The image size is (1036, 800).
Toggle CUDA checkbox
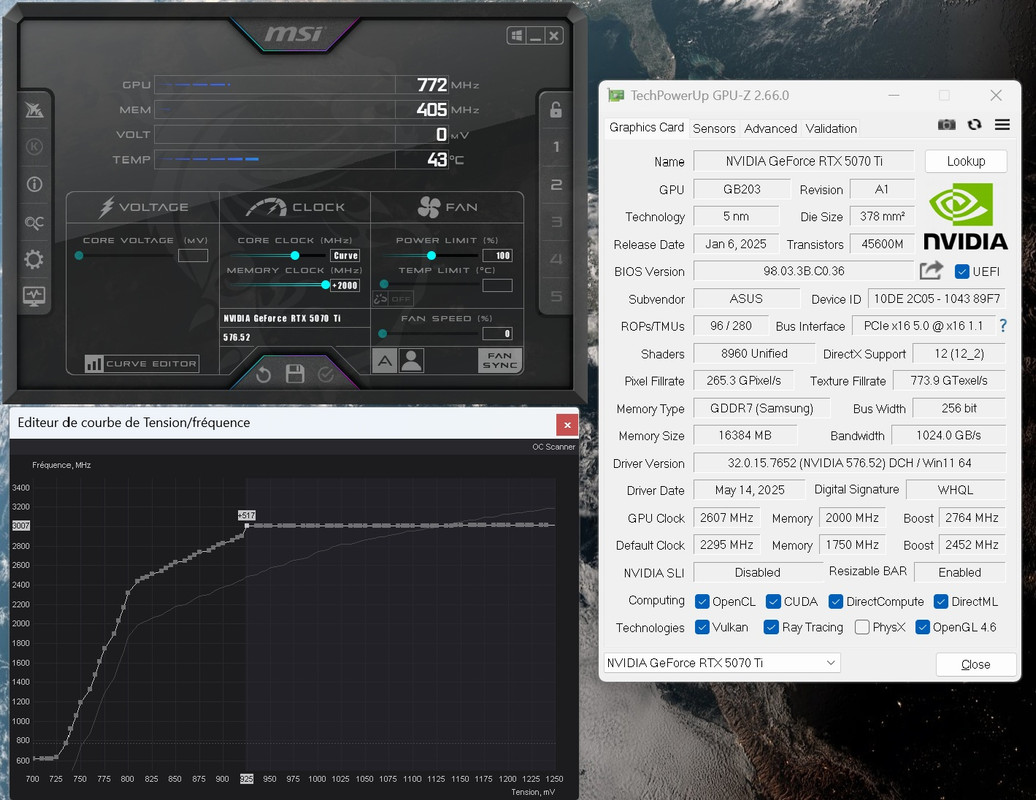point(773,602)
